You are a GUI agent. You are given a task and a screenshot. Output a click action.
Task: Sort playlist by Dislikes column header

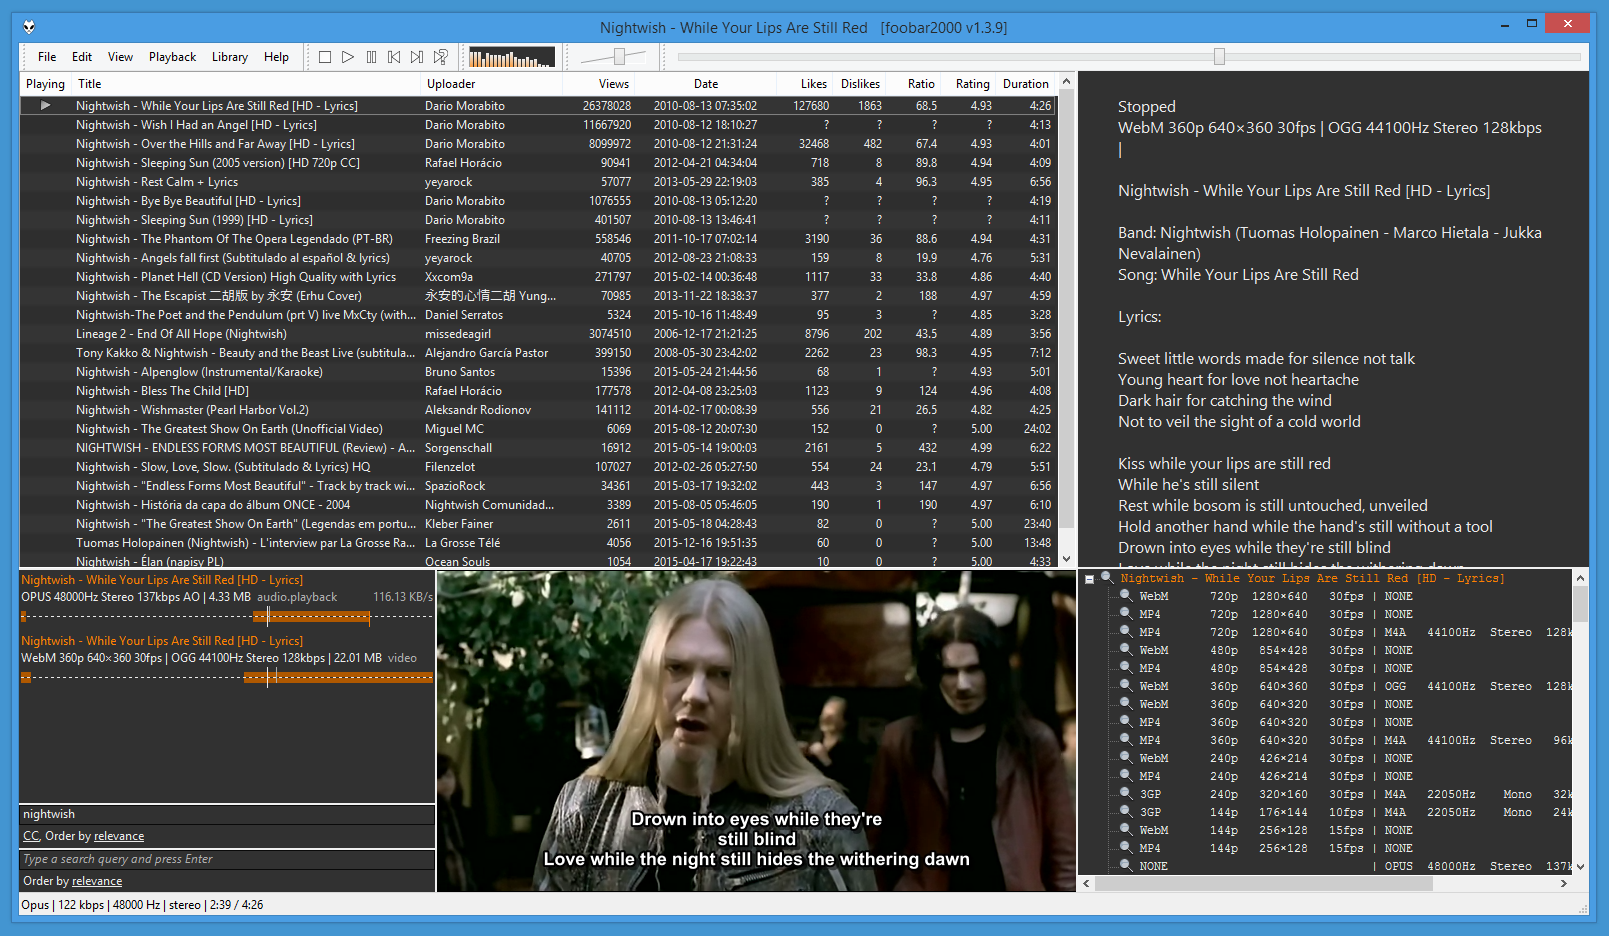tap(860, 84)
